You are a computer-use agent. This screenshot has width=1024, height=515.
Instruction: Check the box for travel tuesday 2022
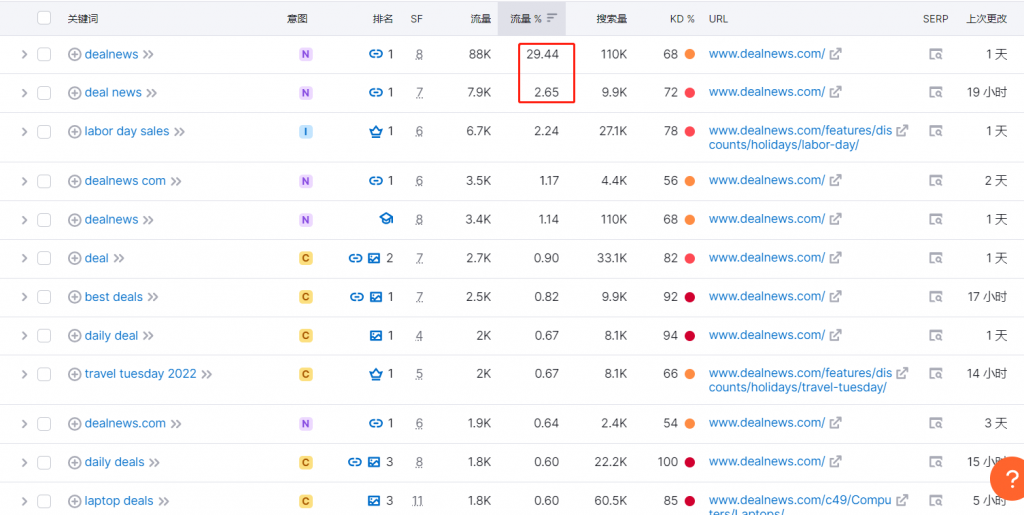point(44,374)
